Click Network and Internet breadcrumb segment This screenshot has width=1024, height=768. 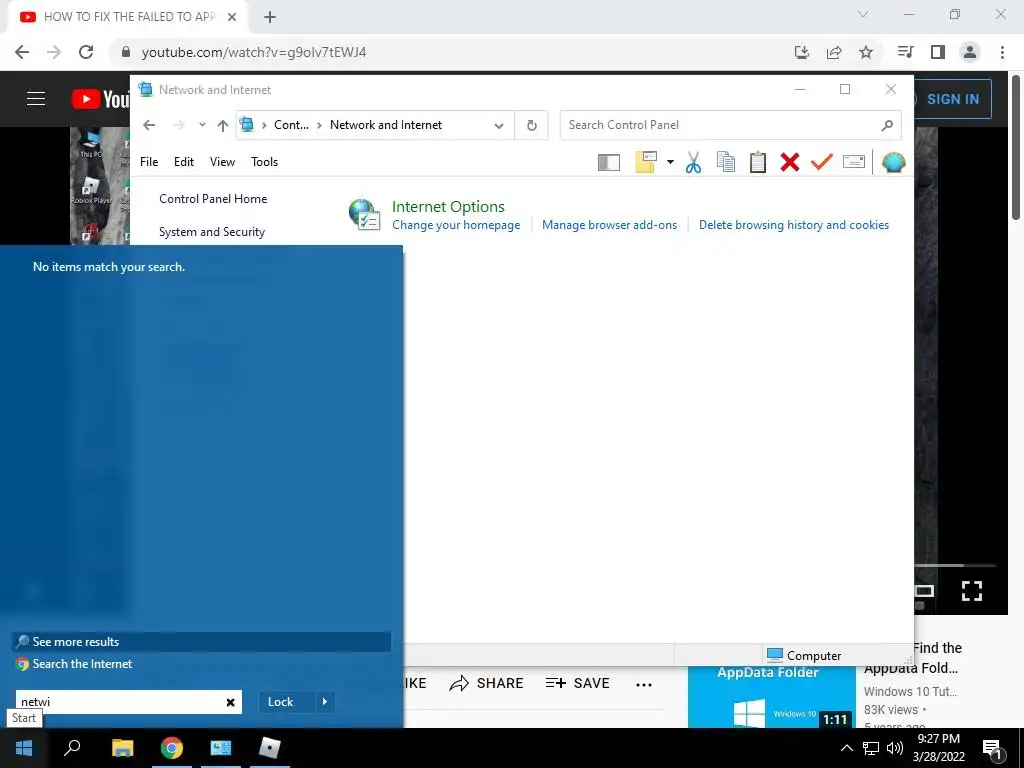[x=385, y=125]
